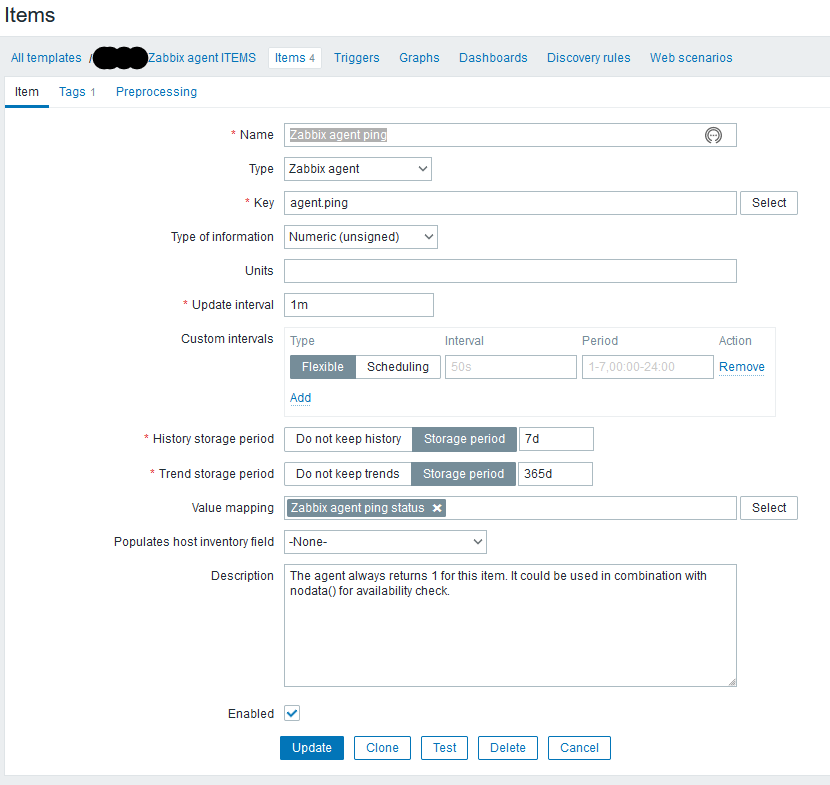Click the icon inside the Name field

click(713, 136)
